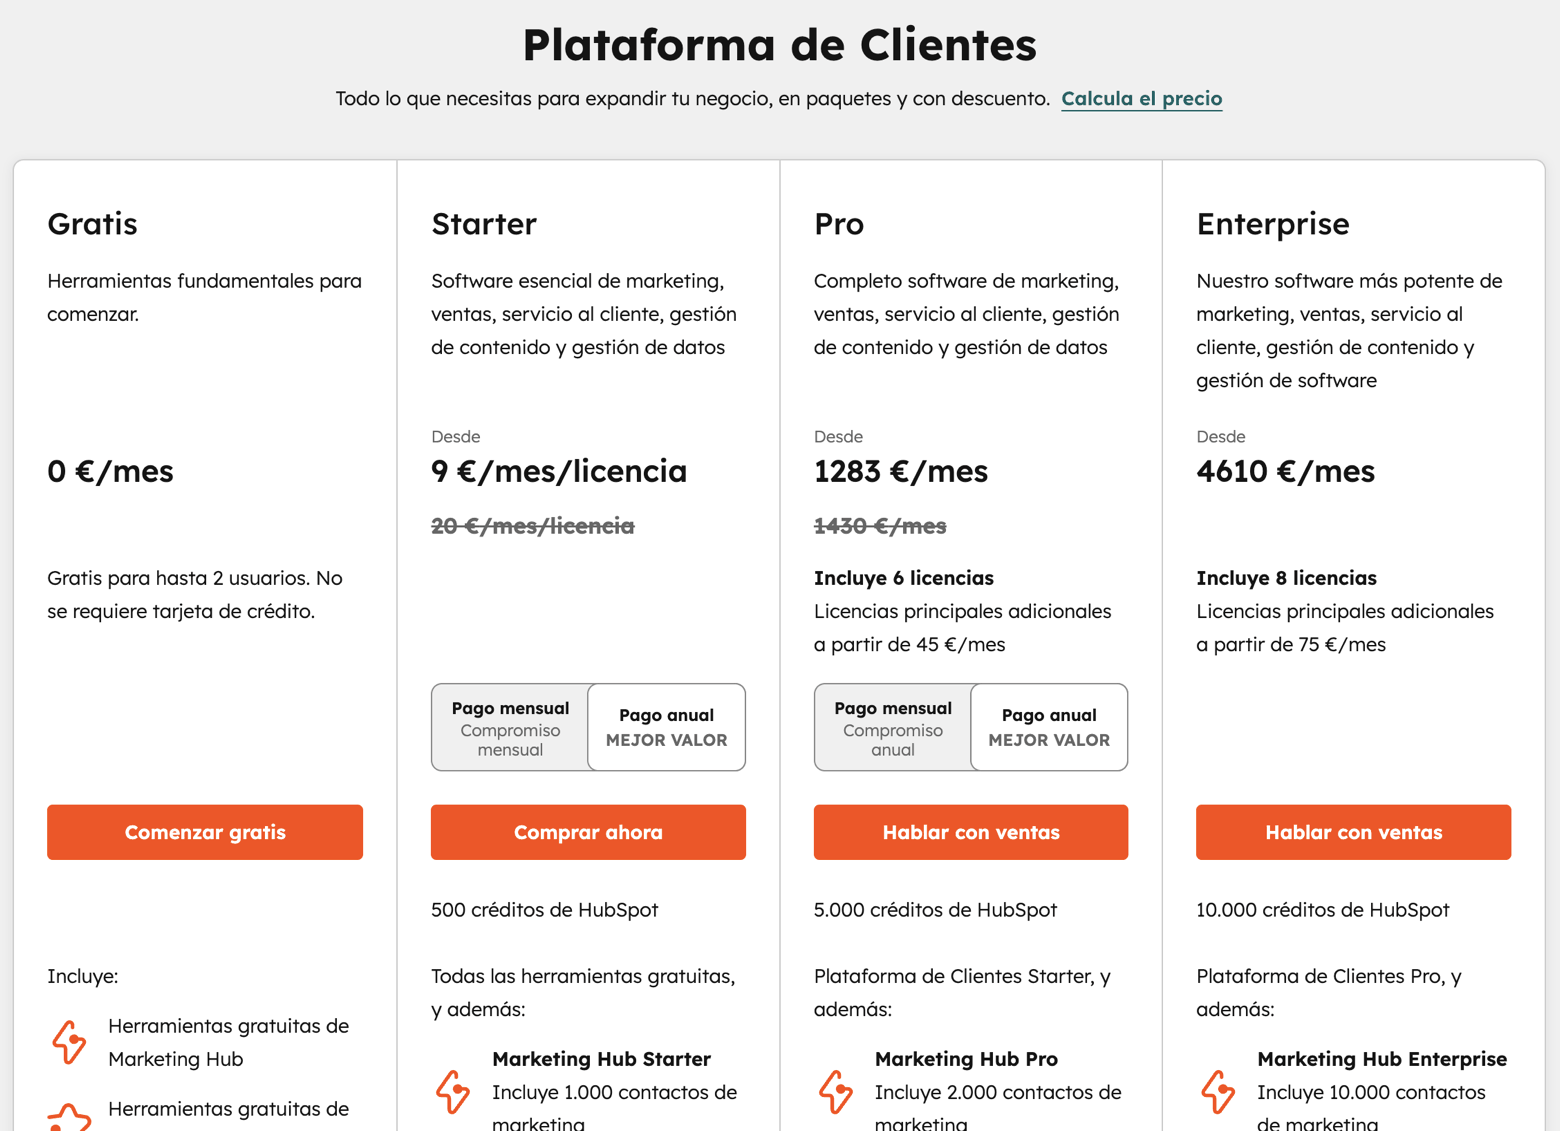Image resolution: width=1560 pixels, height=1131 pixels.
Task: Click the Marketing Hub Pro sprocket icon
Action: point(836,1094)
